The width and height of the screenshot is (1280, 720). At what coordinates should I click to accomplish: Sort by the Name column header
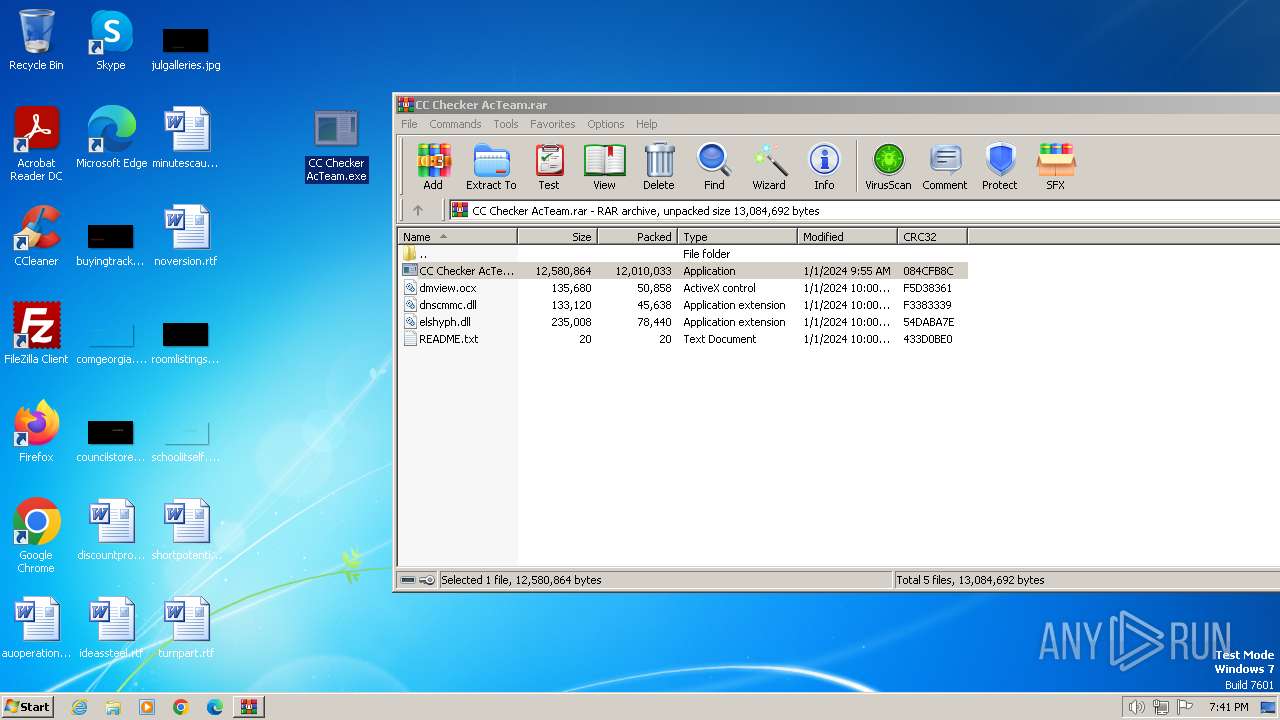[458, 237]
